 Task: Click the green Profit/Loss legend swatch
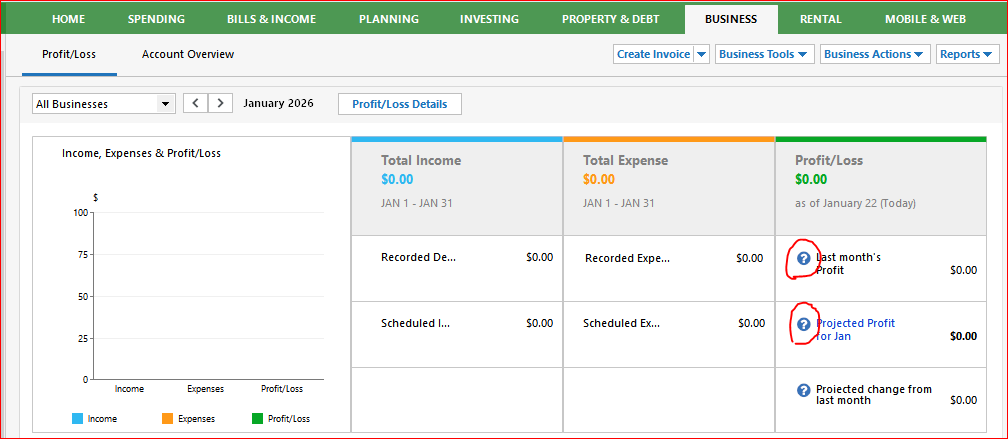257,419
